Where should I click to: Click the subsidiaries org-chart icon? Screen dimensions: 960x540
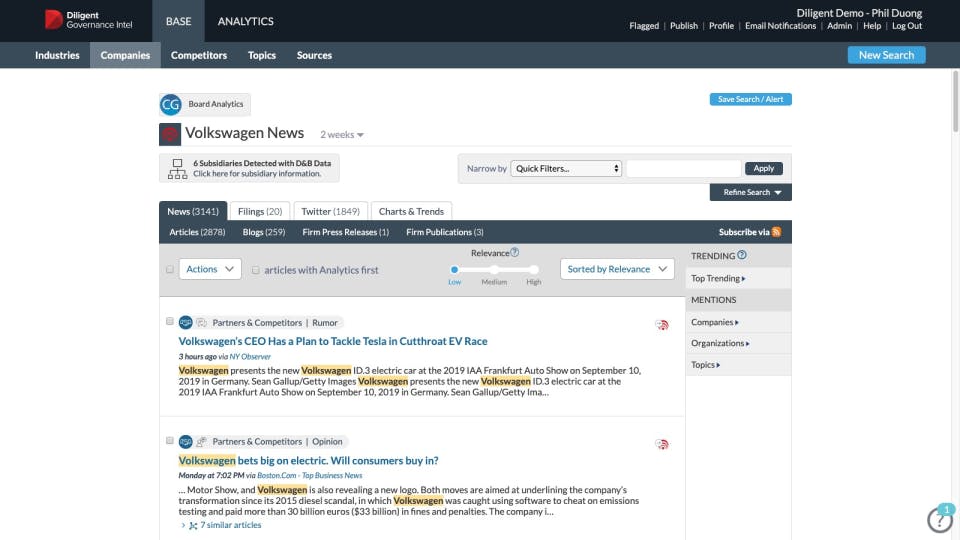click(178, 169)
